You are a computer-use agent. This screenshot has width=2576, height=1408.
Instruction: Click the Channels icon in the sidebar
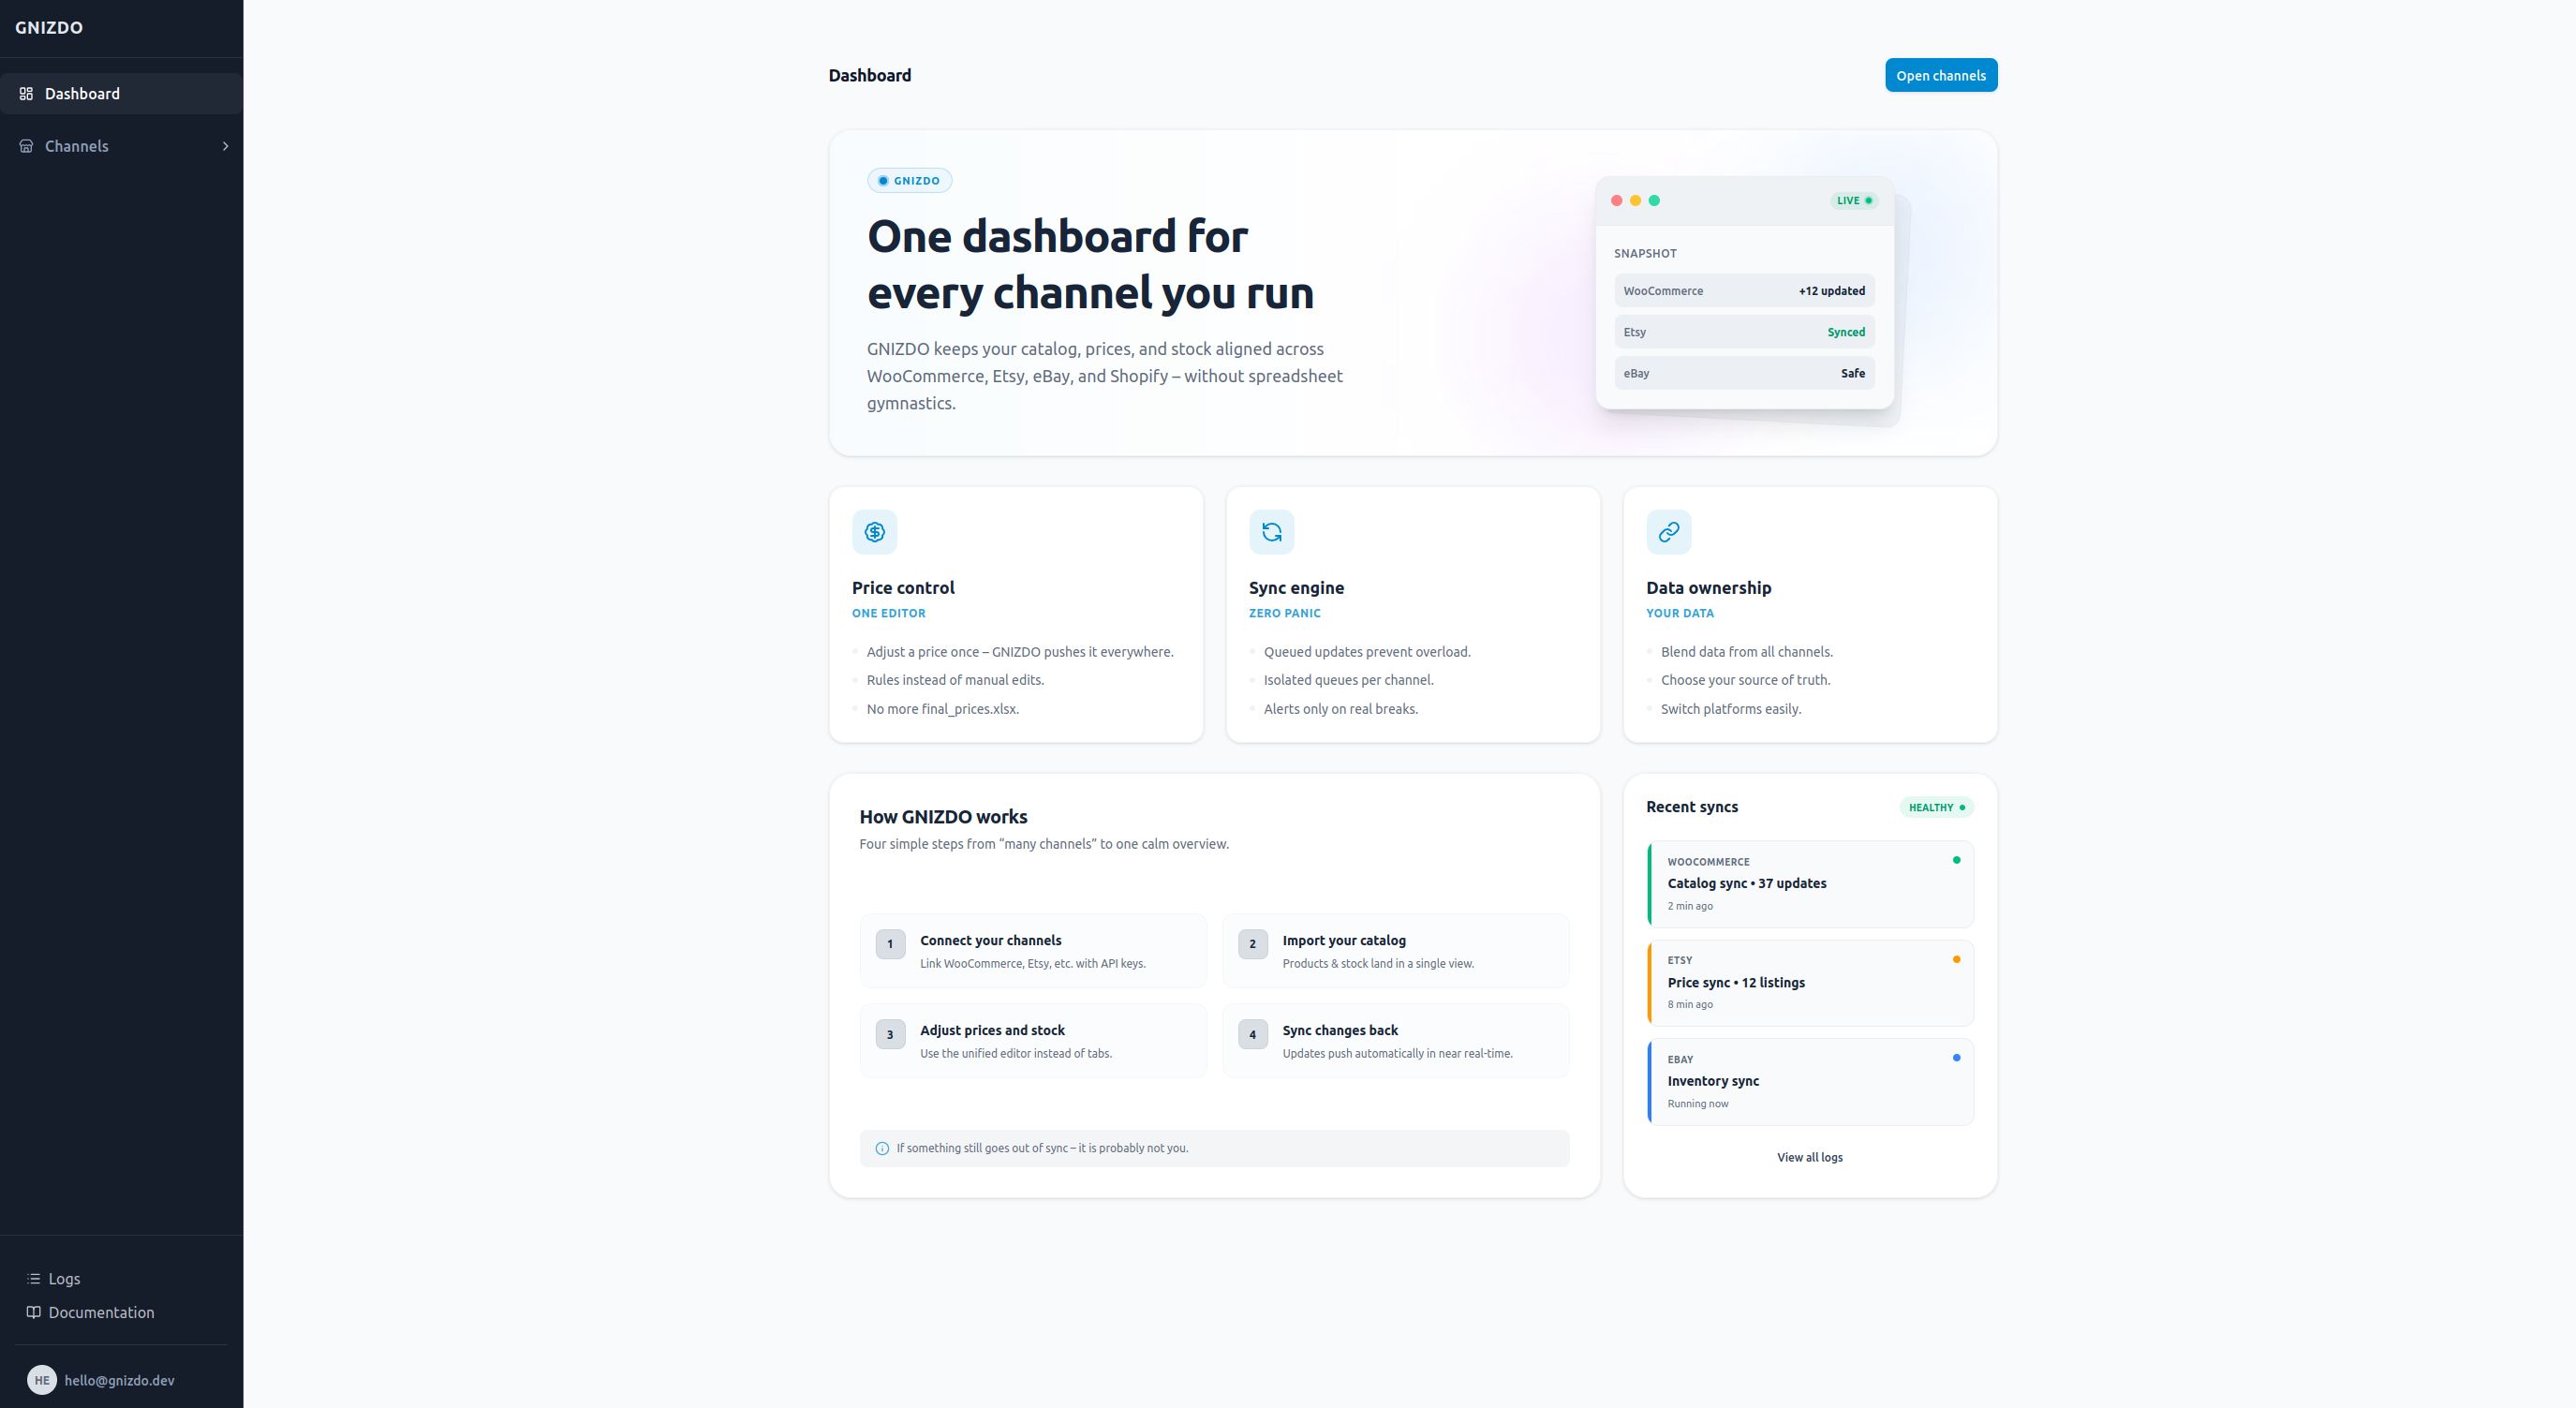(x=27, y=146)
